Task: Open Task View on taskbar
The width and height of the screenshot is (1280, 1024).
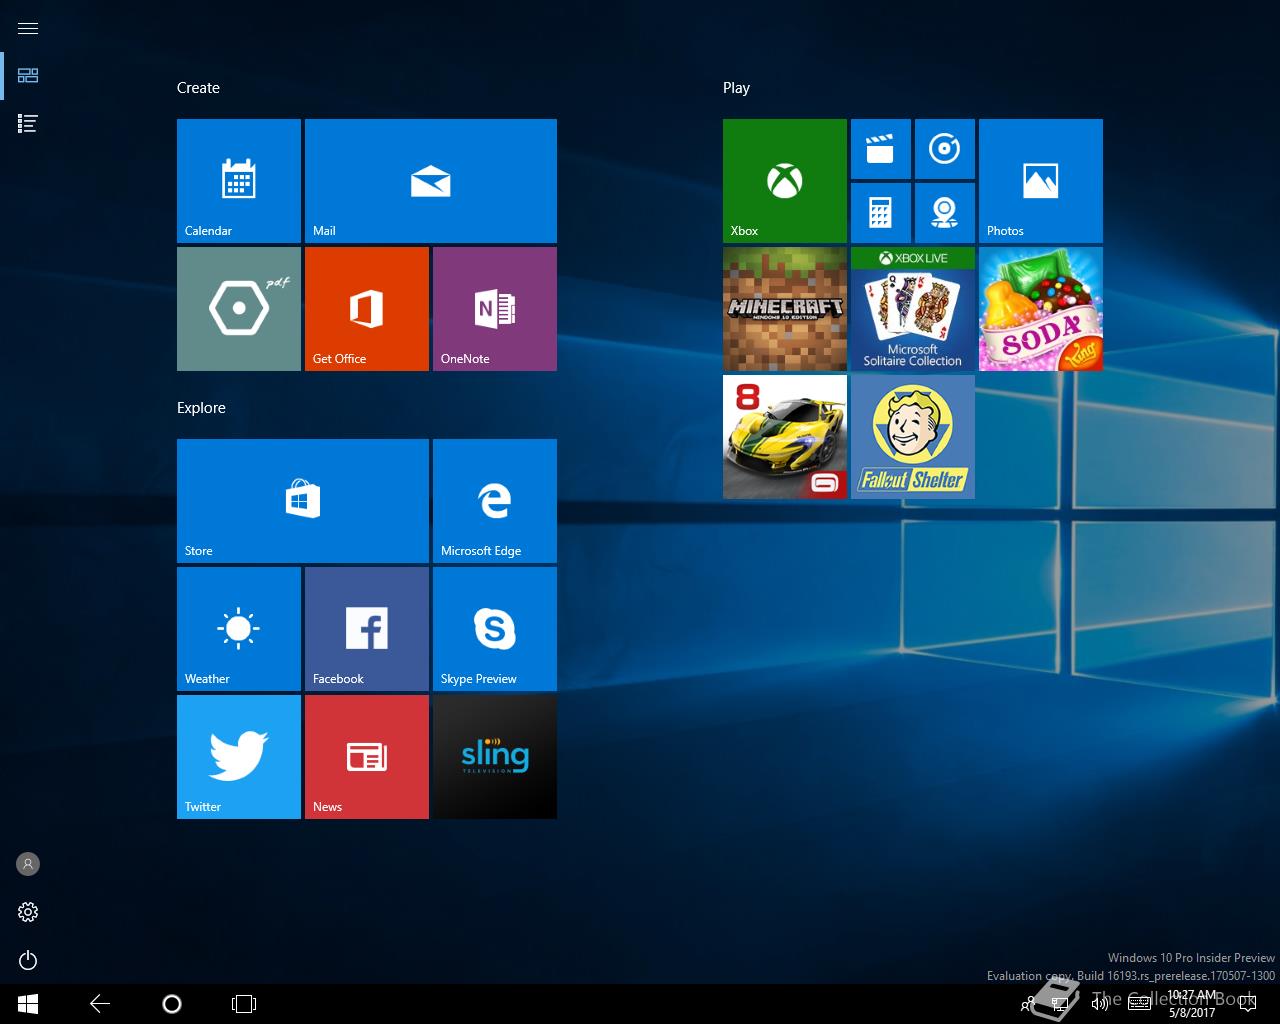Action: click(244, 1004)
